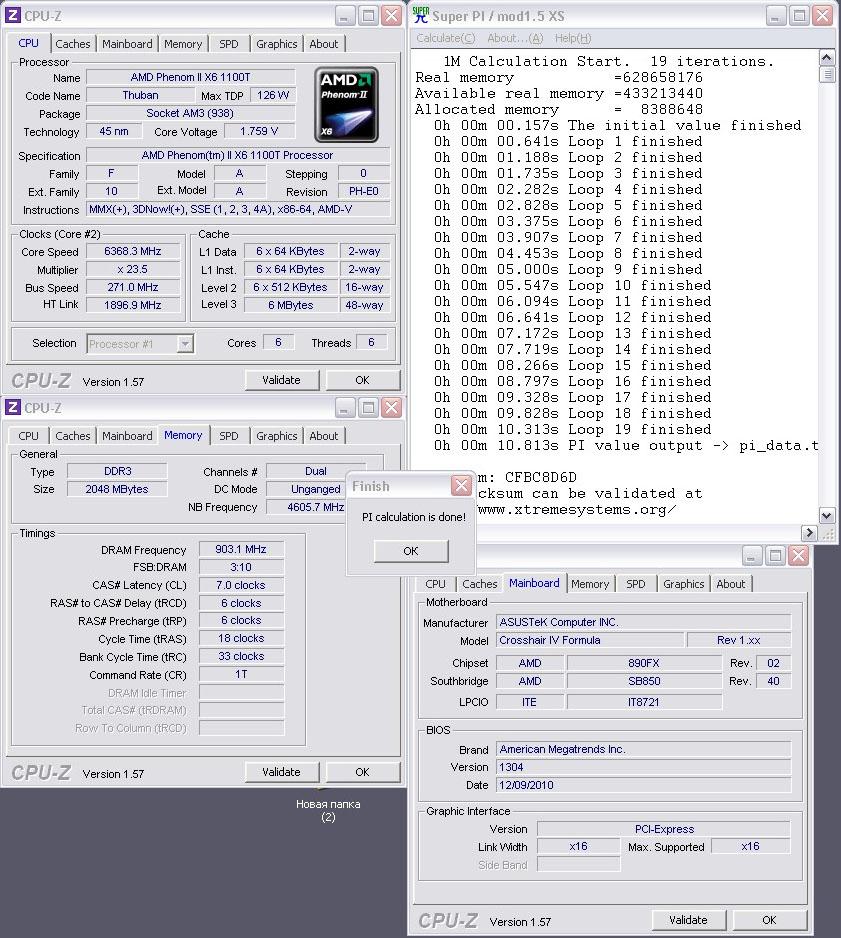841x938 pixels.
Task: Click the BIOS date 12/09/2010
Action: [x=644, y=785]
